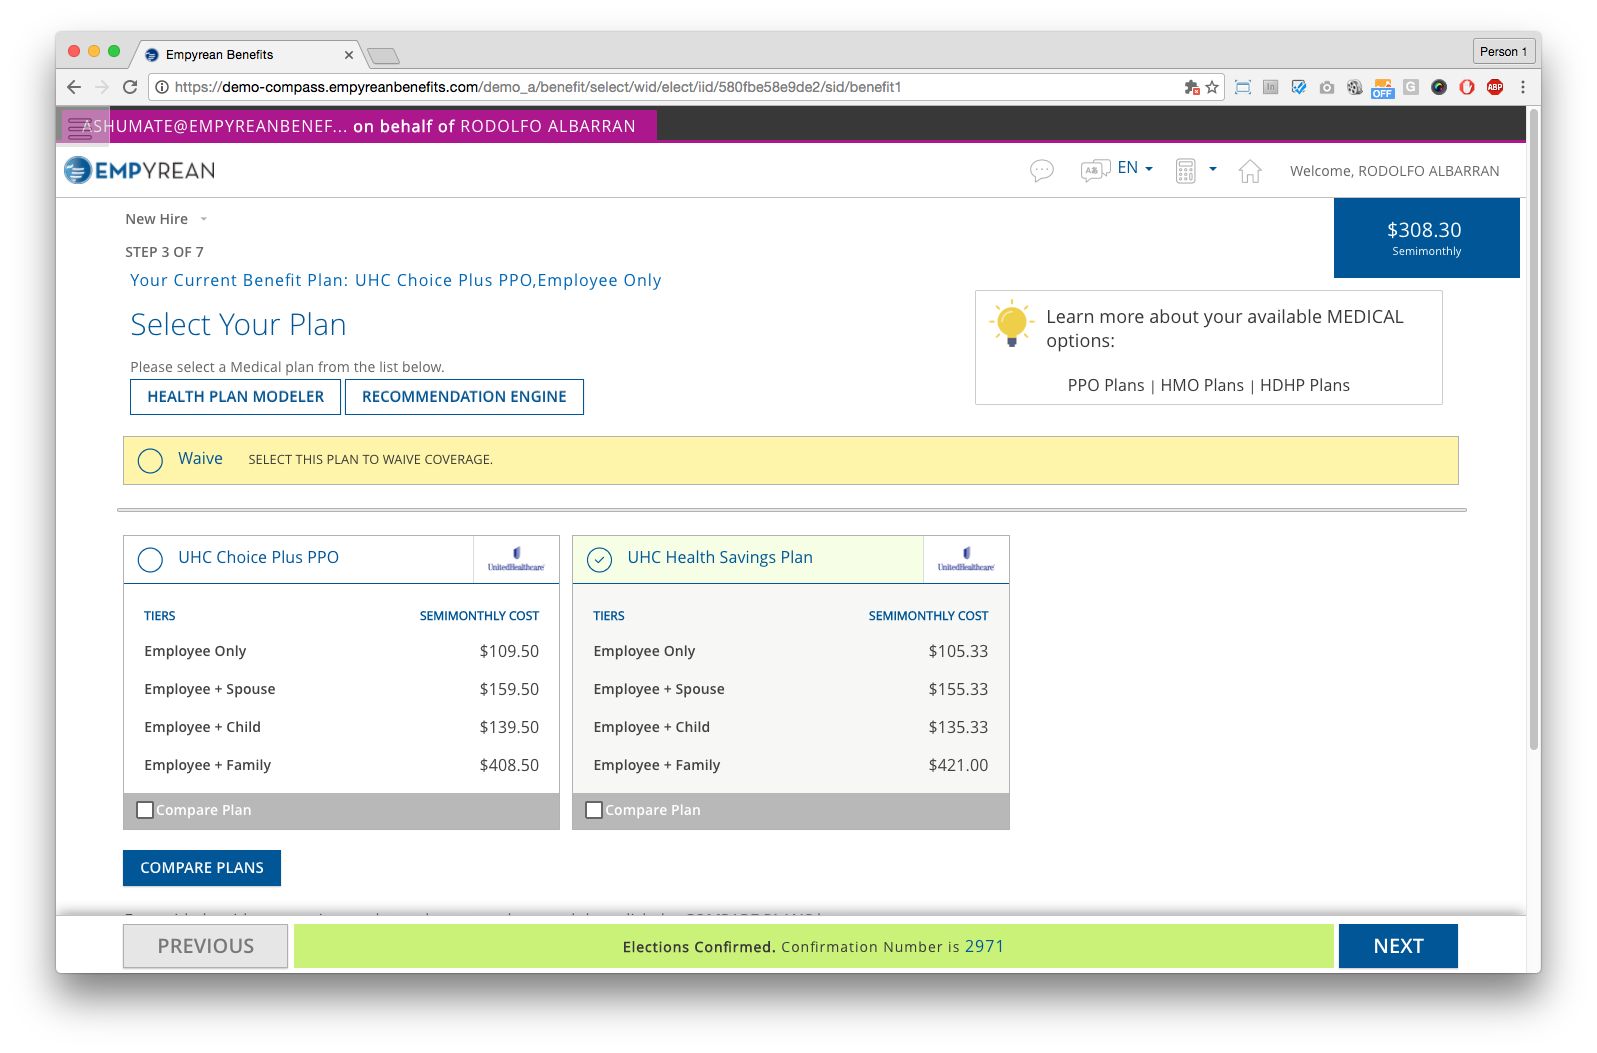Toggle the image OFF extension icon
The image size is (1597, 1053).
point(1382,88)
